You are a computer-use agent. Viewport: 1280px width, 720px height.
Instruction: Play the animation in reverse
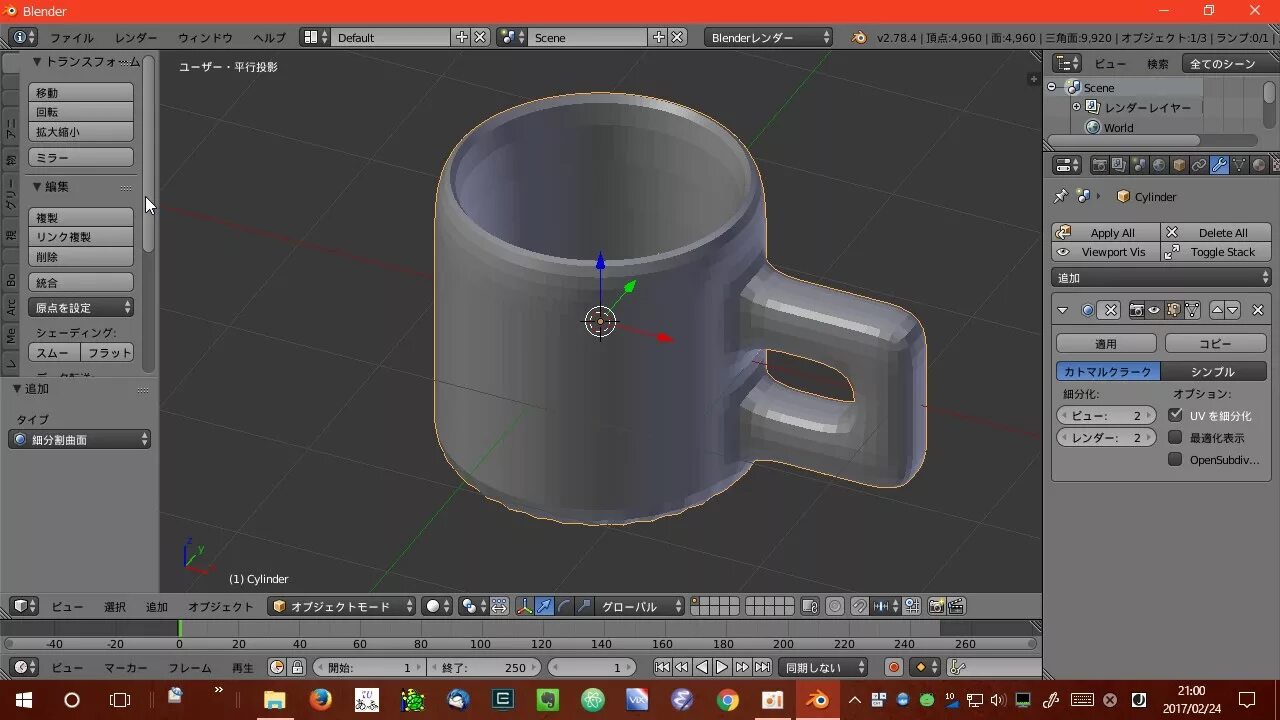click(702, 667)
